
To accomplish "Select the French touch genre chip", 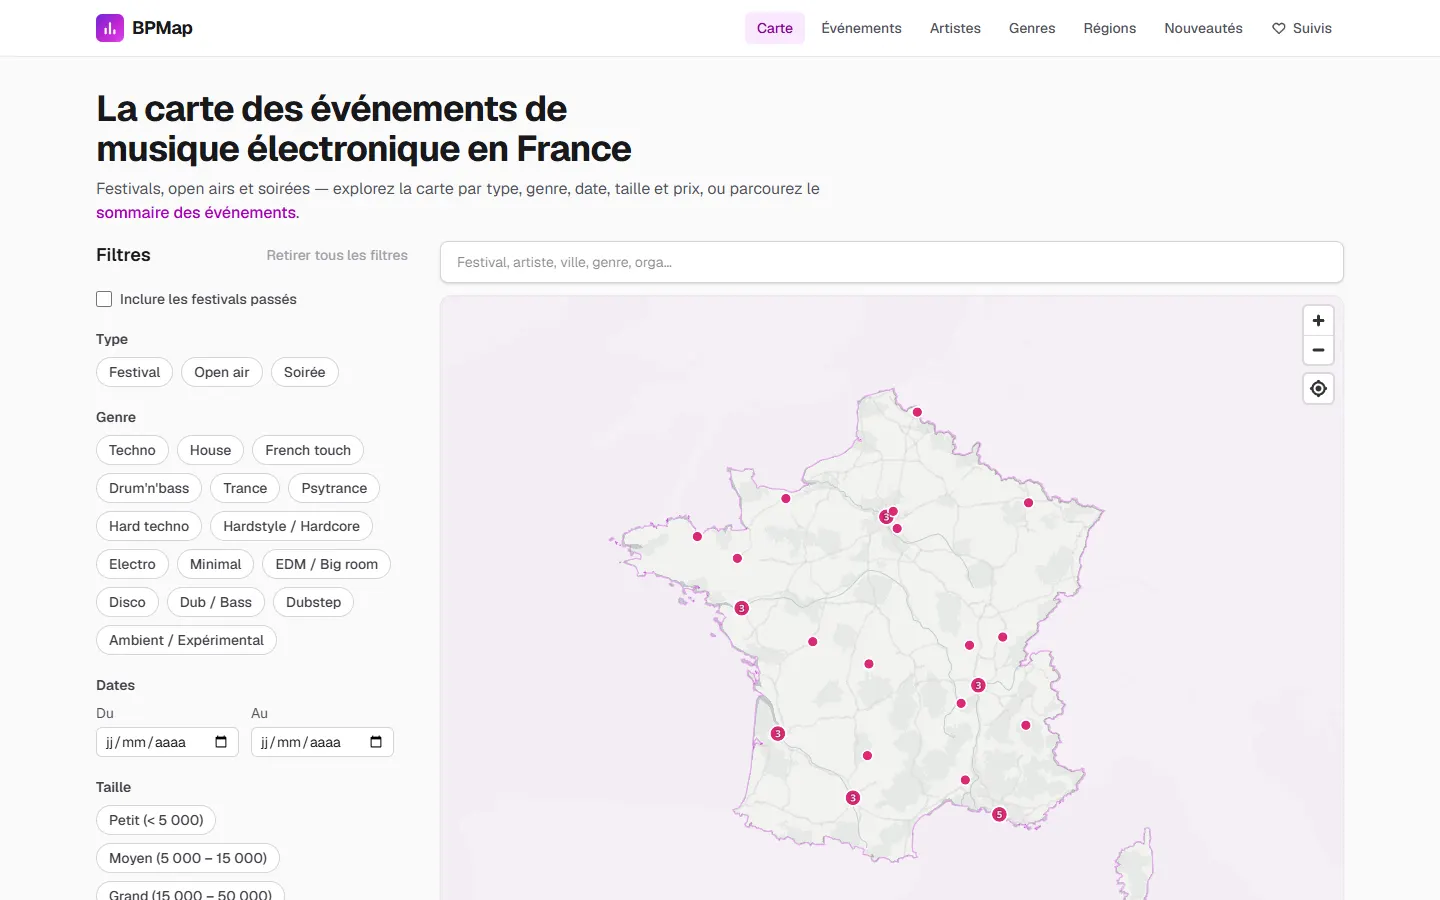I will [x=308, y=450].
